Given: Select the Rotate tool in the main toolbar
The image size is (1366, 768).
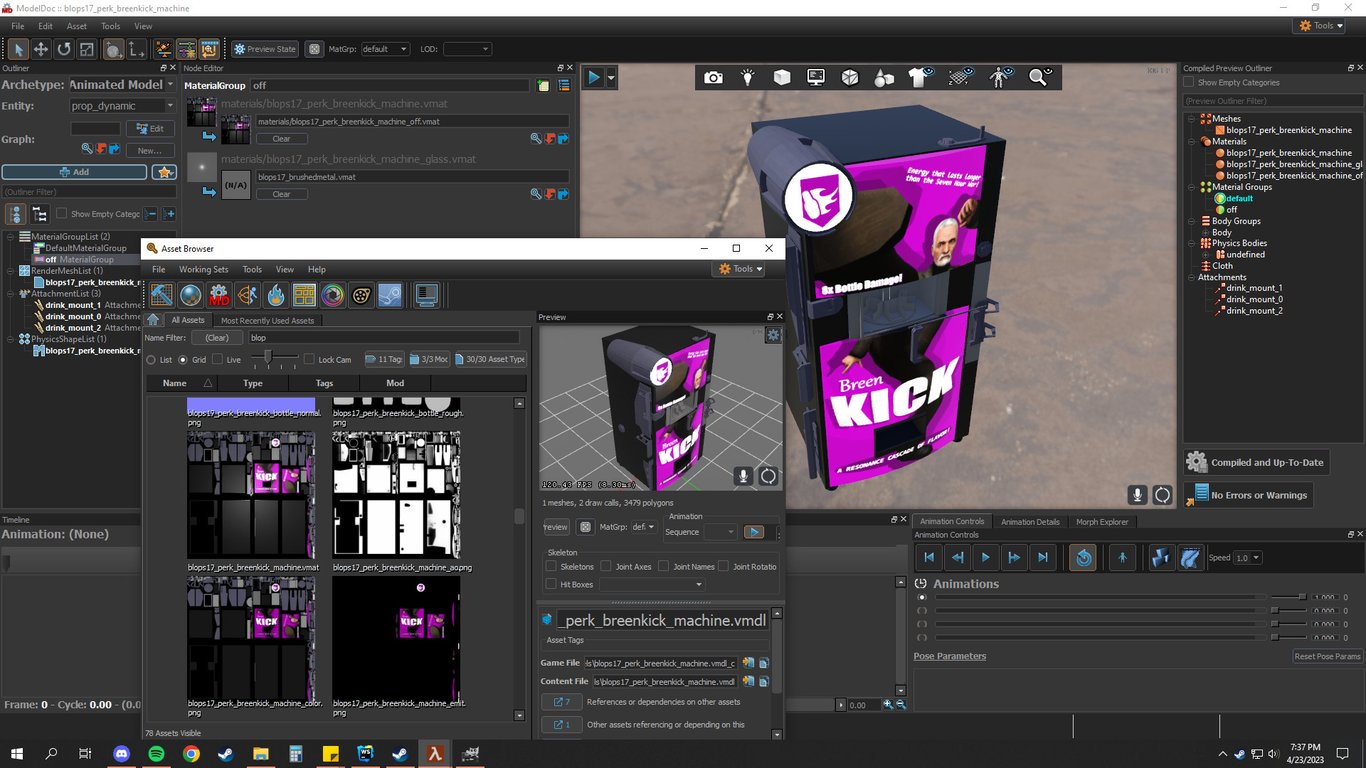Looking at the screenshot, I should click(64, 49).
